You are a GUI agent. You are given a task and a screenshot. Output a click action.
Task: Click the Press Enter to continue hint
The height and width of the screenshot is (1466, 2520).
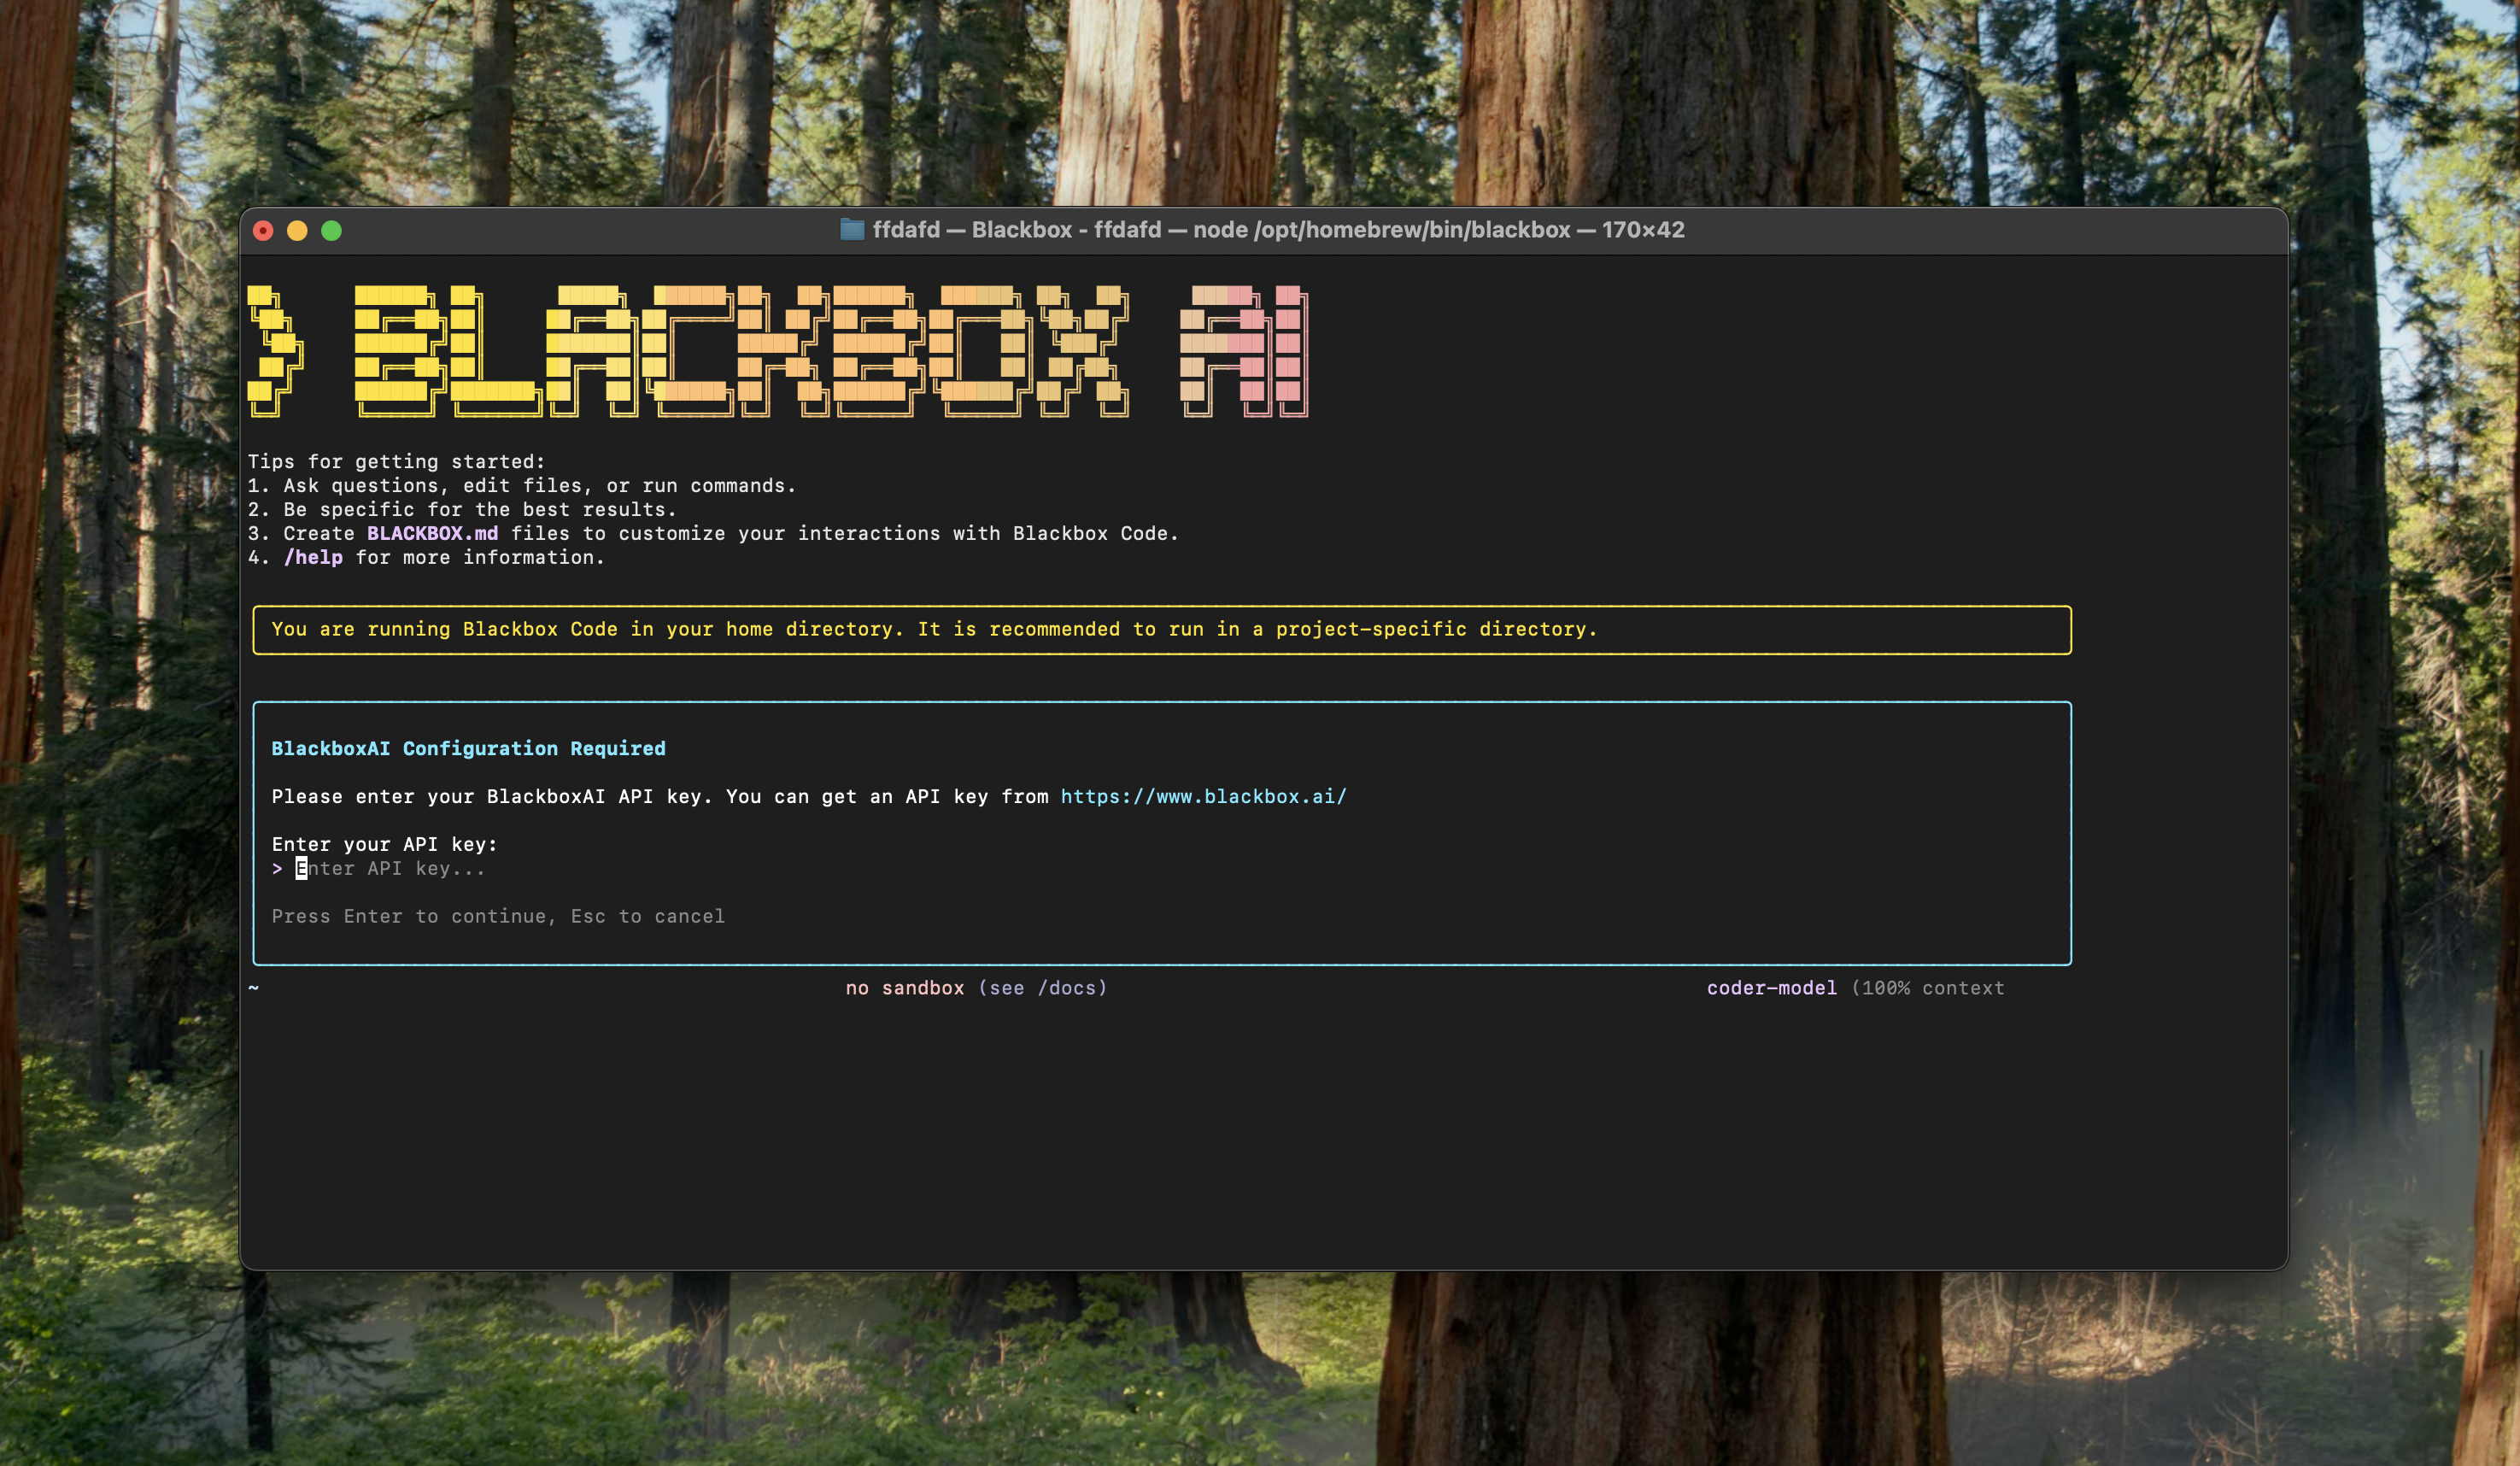pos(498,917)
